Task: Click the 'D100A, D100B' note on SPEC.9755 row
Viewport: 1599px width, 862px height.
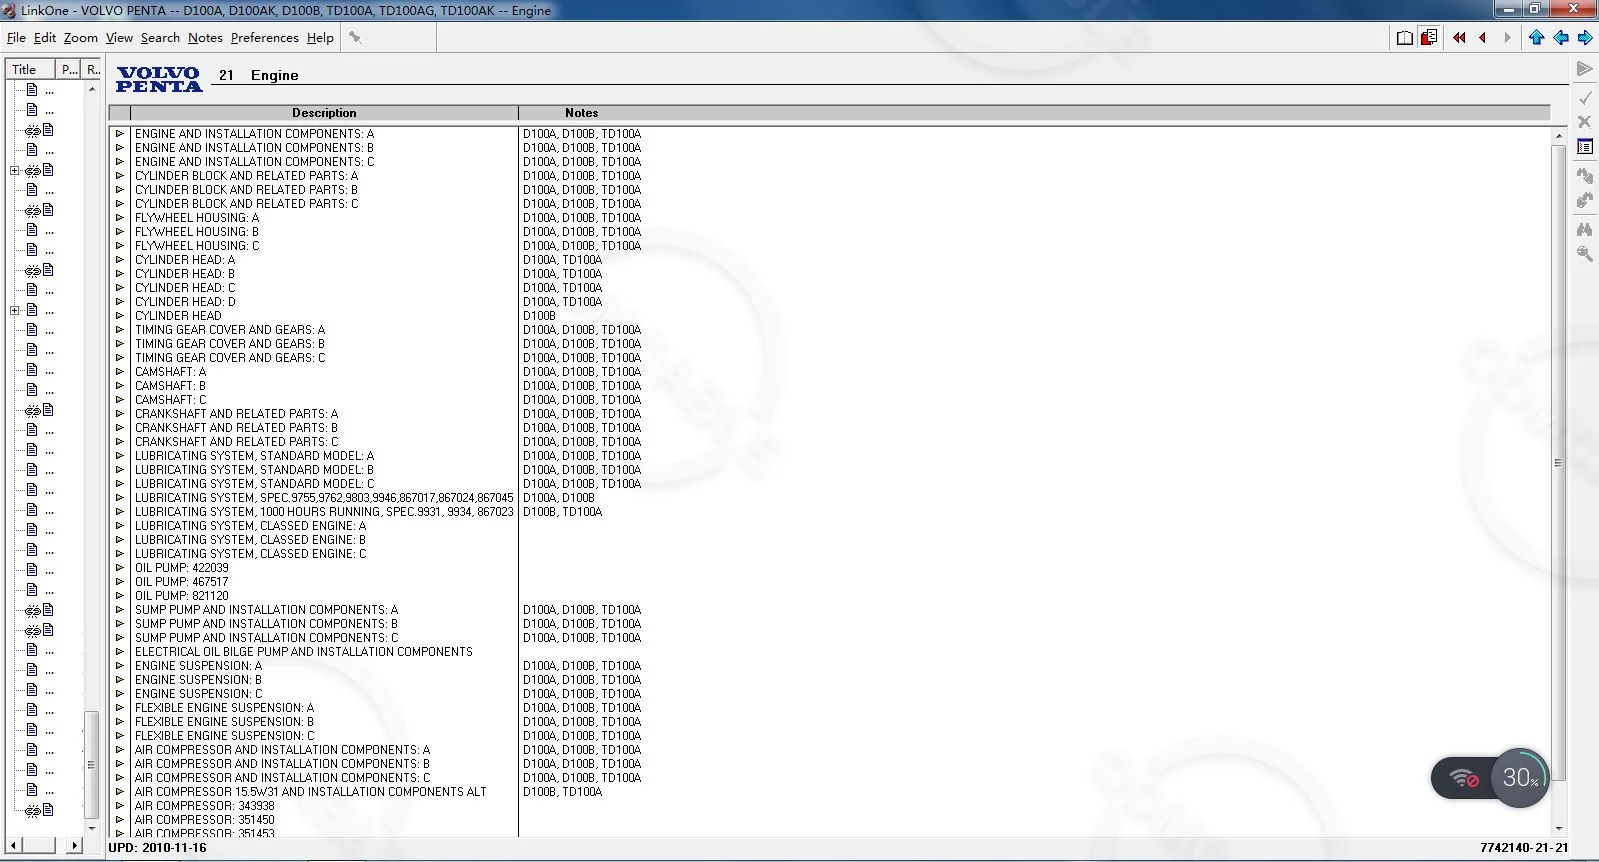Action: (558, 498)
